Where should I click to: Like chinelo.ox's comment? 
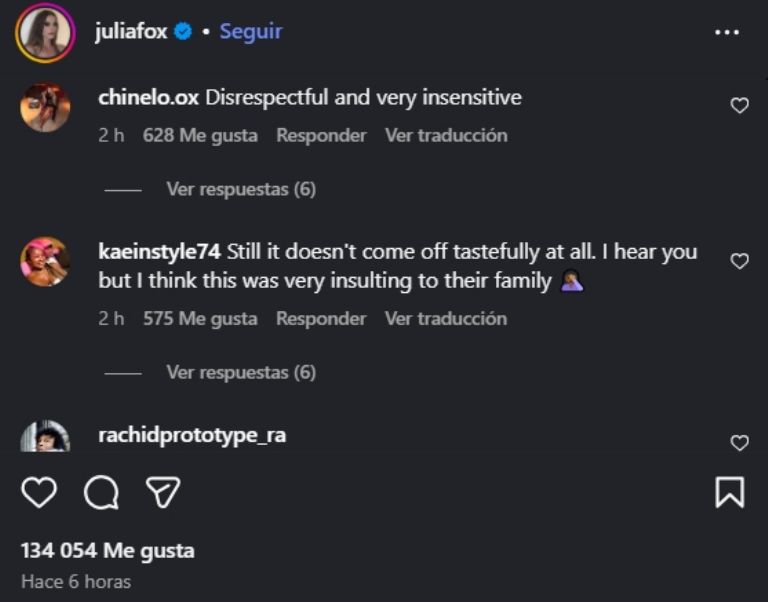point(739,105)
